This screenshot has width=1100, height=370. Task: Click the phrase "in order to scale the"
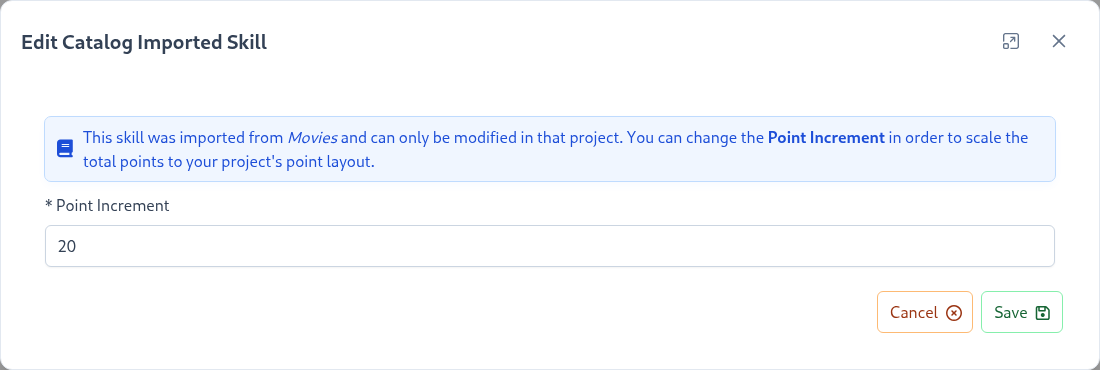click(x=958, y=138)
